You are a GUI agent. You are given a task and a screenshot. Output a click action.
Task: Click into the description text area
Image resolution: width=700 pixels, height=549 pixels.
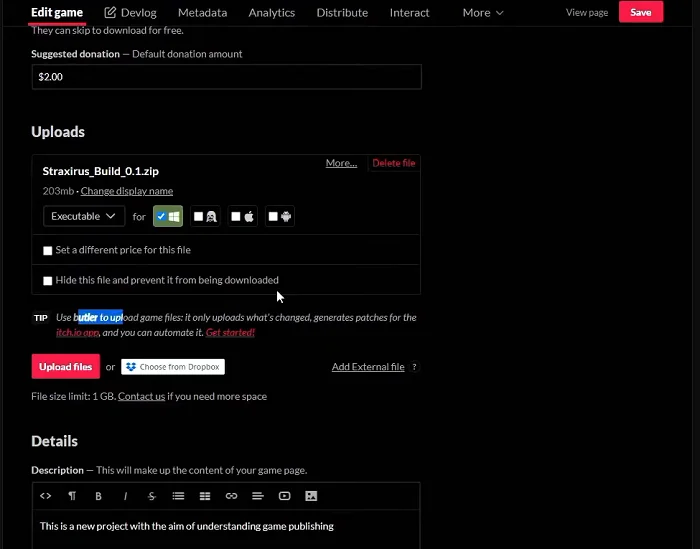click(x=226, y=529)
